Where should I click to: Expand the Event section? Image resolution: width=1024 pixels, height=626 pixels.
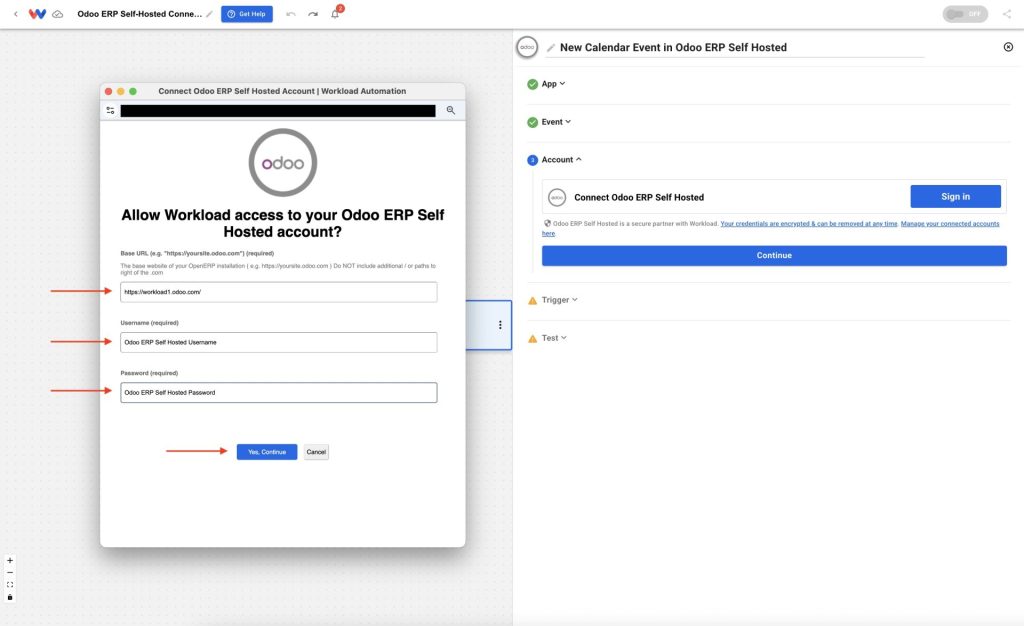[x=556, y=121]
